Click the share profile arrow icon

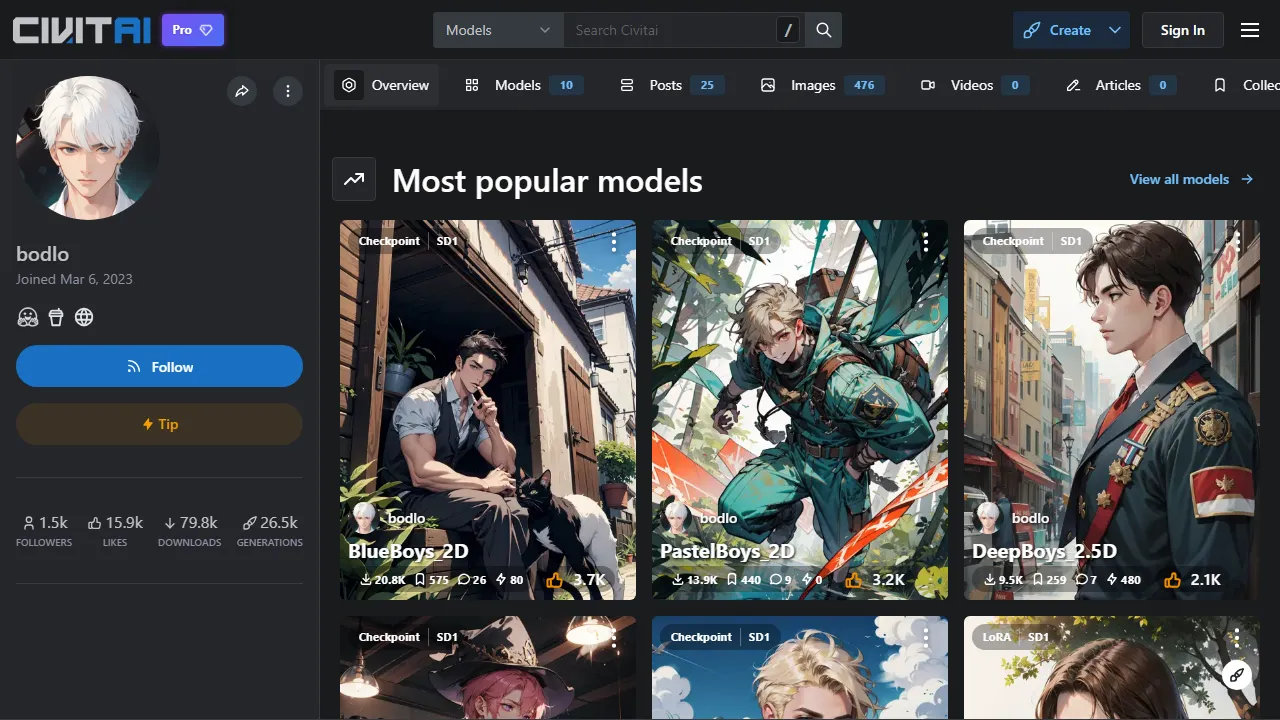pyautogui.click(x=241, y=91)
